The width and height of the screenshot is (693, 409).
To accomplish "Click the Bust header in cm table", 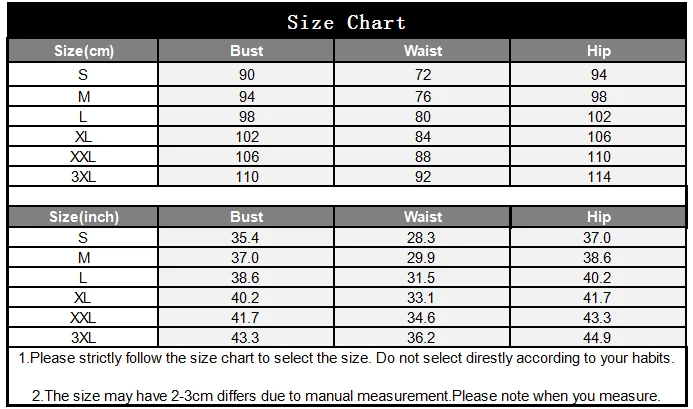I will click(246, 50).
